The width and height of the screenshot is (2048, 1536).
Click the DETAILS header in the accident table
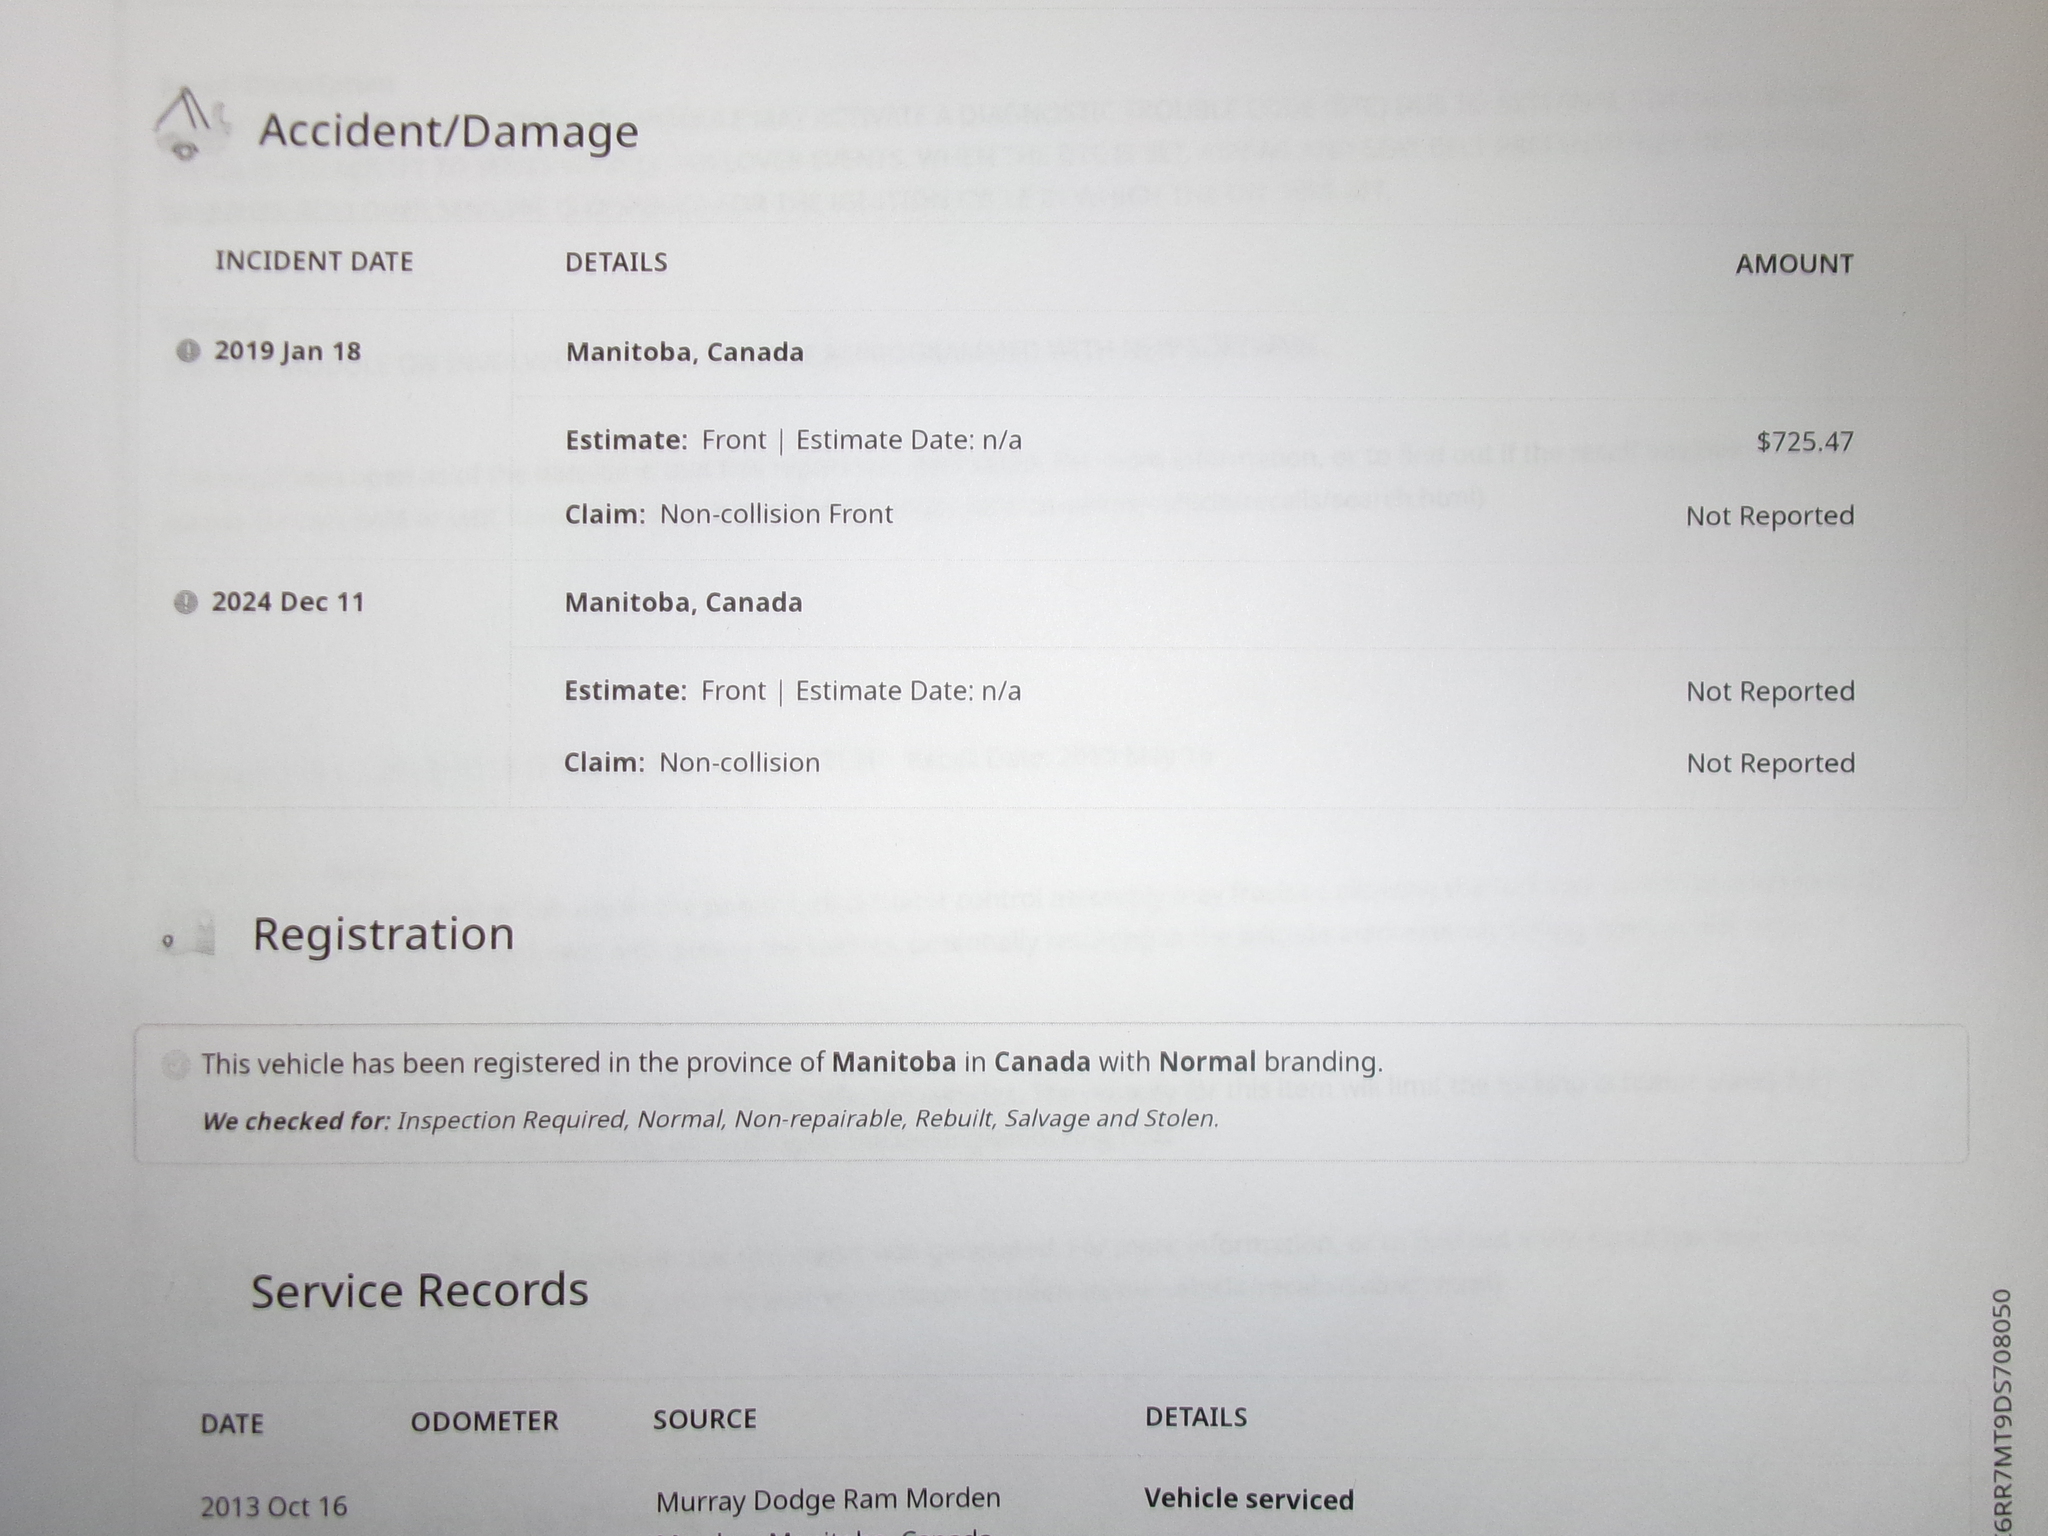point(616,262)
